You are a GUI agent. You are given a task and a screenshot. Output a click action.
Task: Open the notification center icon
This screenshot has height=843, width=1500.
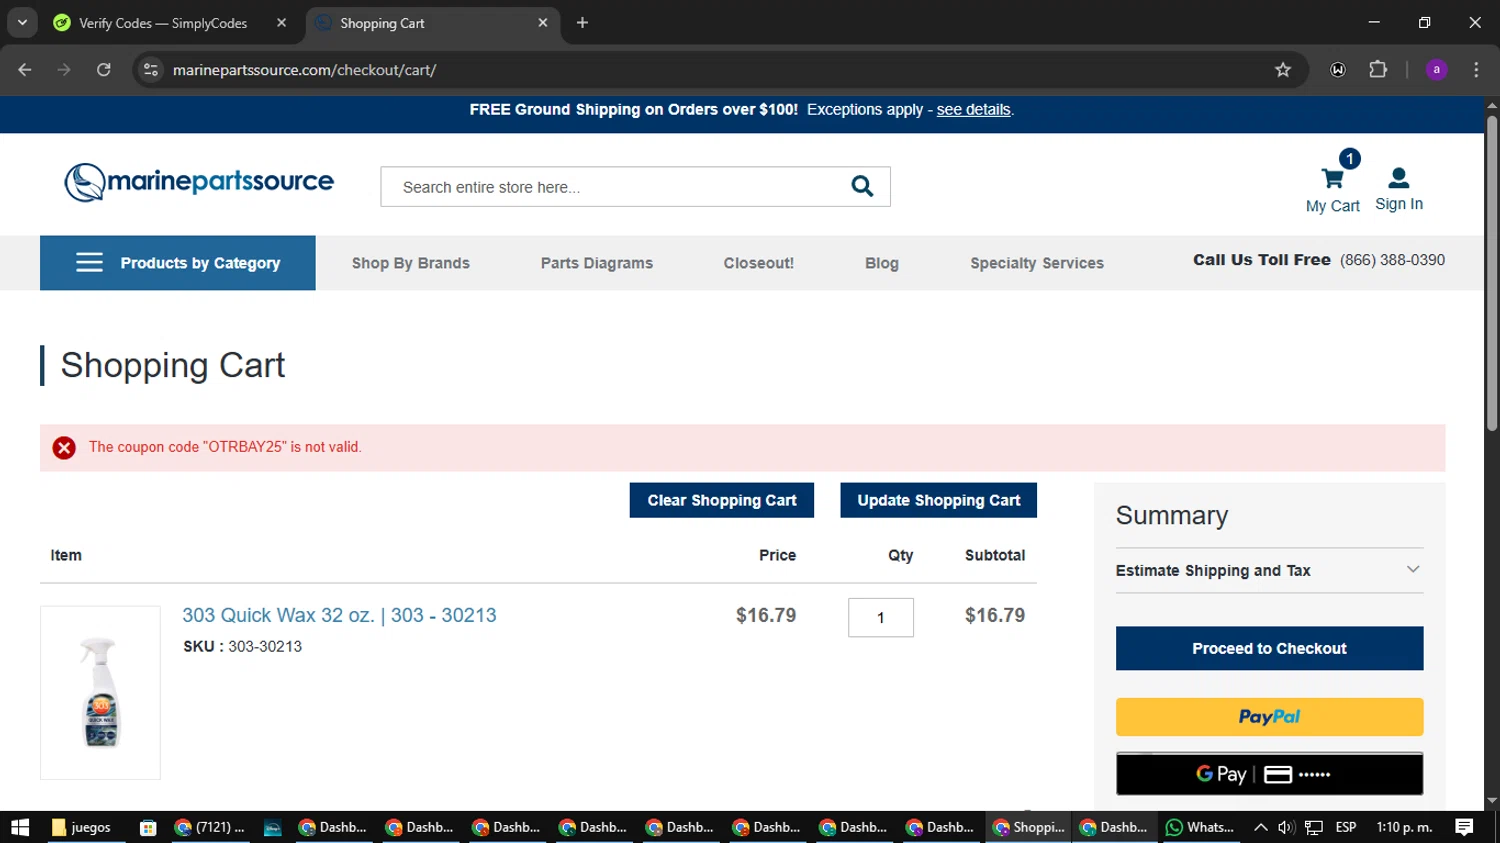(1464, 827)
